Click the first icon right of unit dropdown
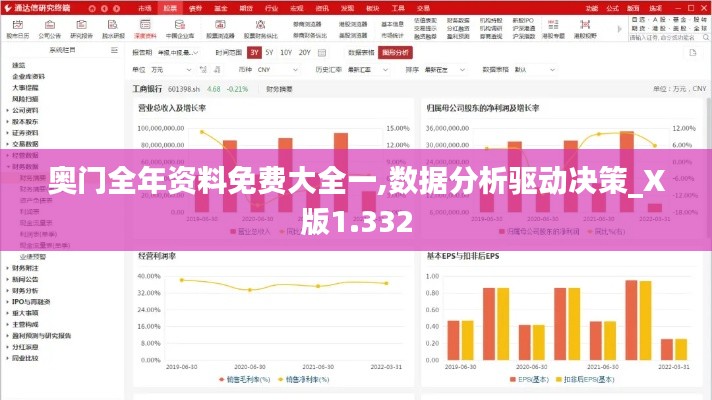 coord(203,69)
